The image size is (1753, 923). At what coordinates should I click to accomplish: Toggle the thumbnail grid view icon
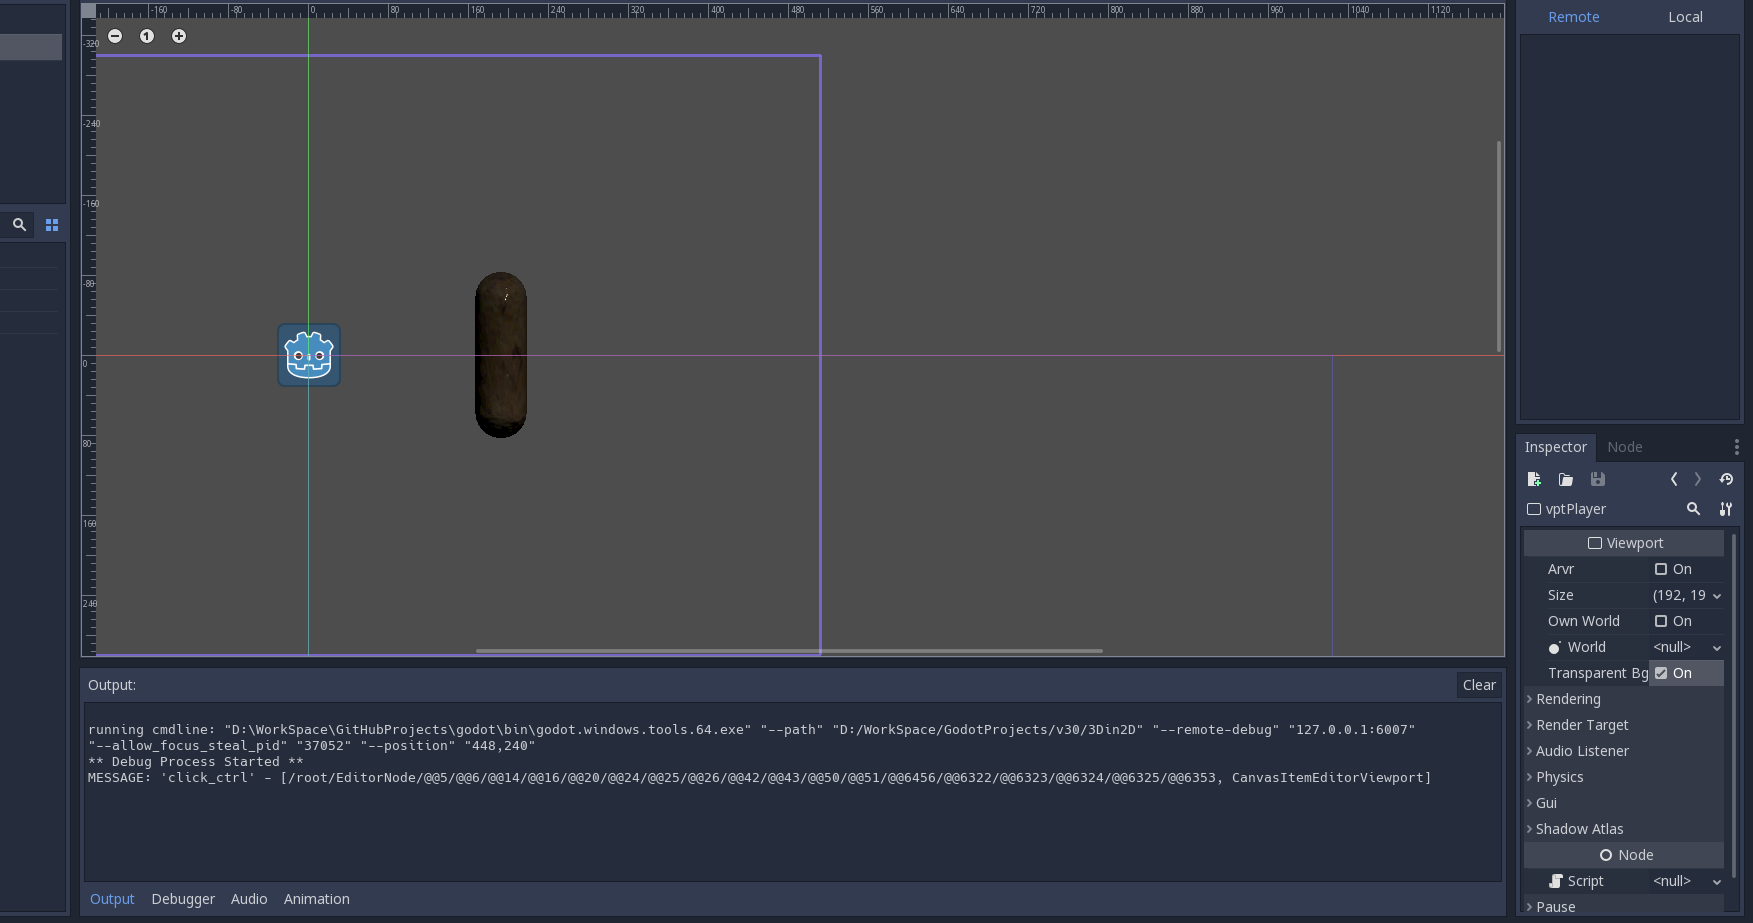coord(52,225)
